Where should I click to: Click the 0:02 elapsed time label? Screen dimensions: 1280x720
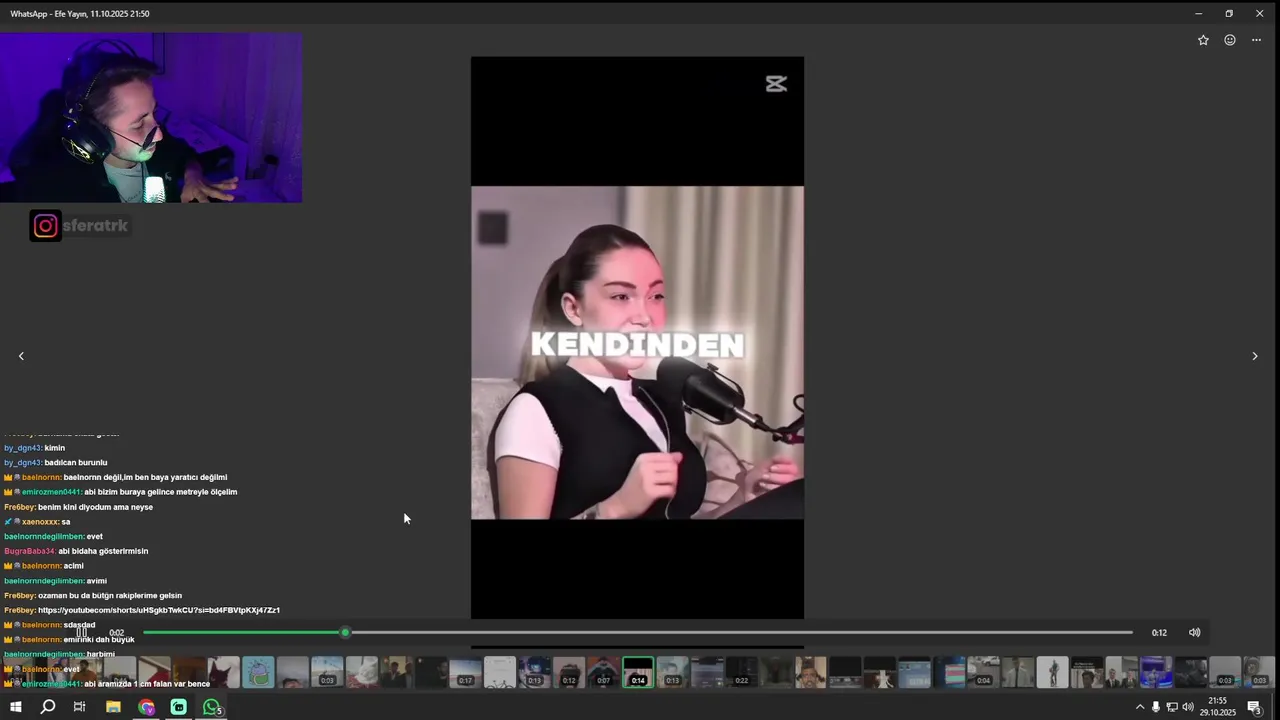point(117,632)
